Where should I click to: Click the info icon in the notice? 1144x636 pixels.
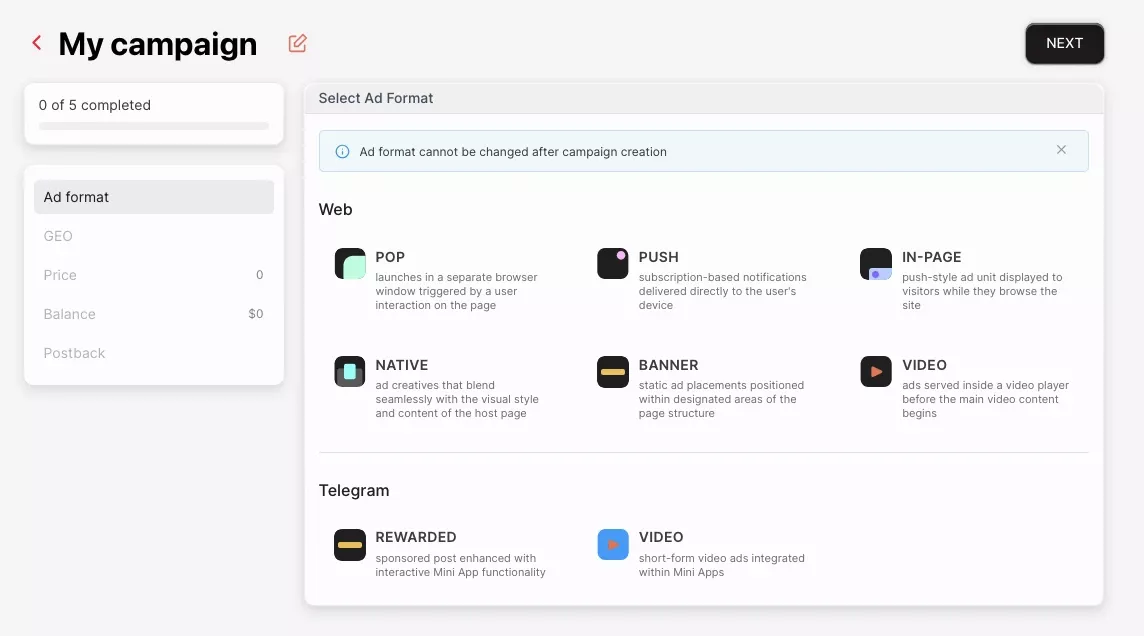click(342, 152)
